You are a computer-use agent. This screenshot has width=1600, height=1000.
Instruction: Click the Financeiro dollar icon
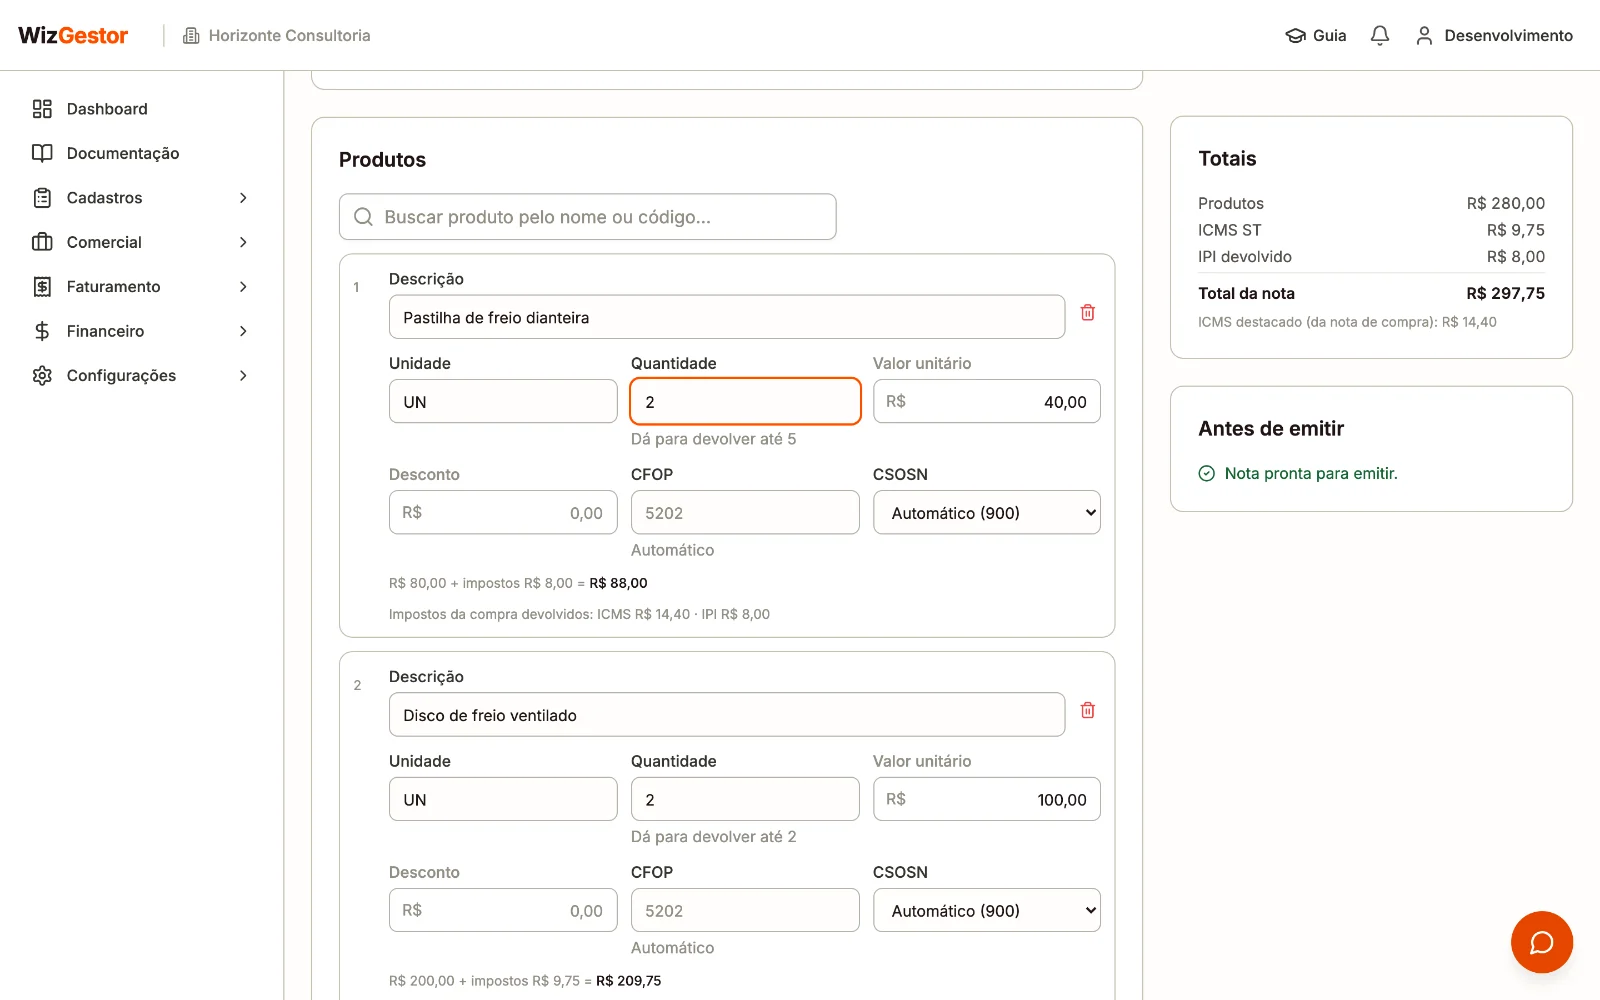tap(42, 331)
